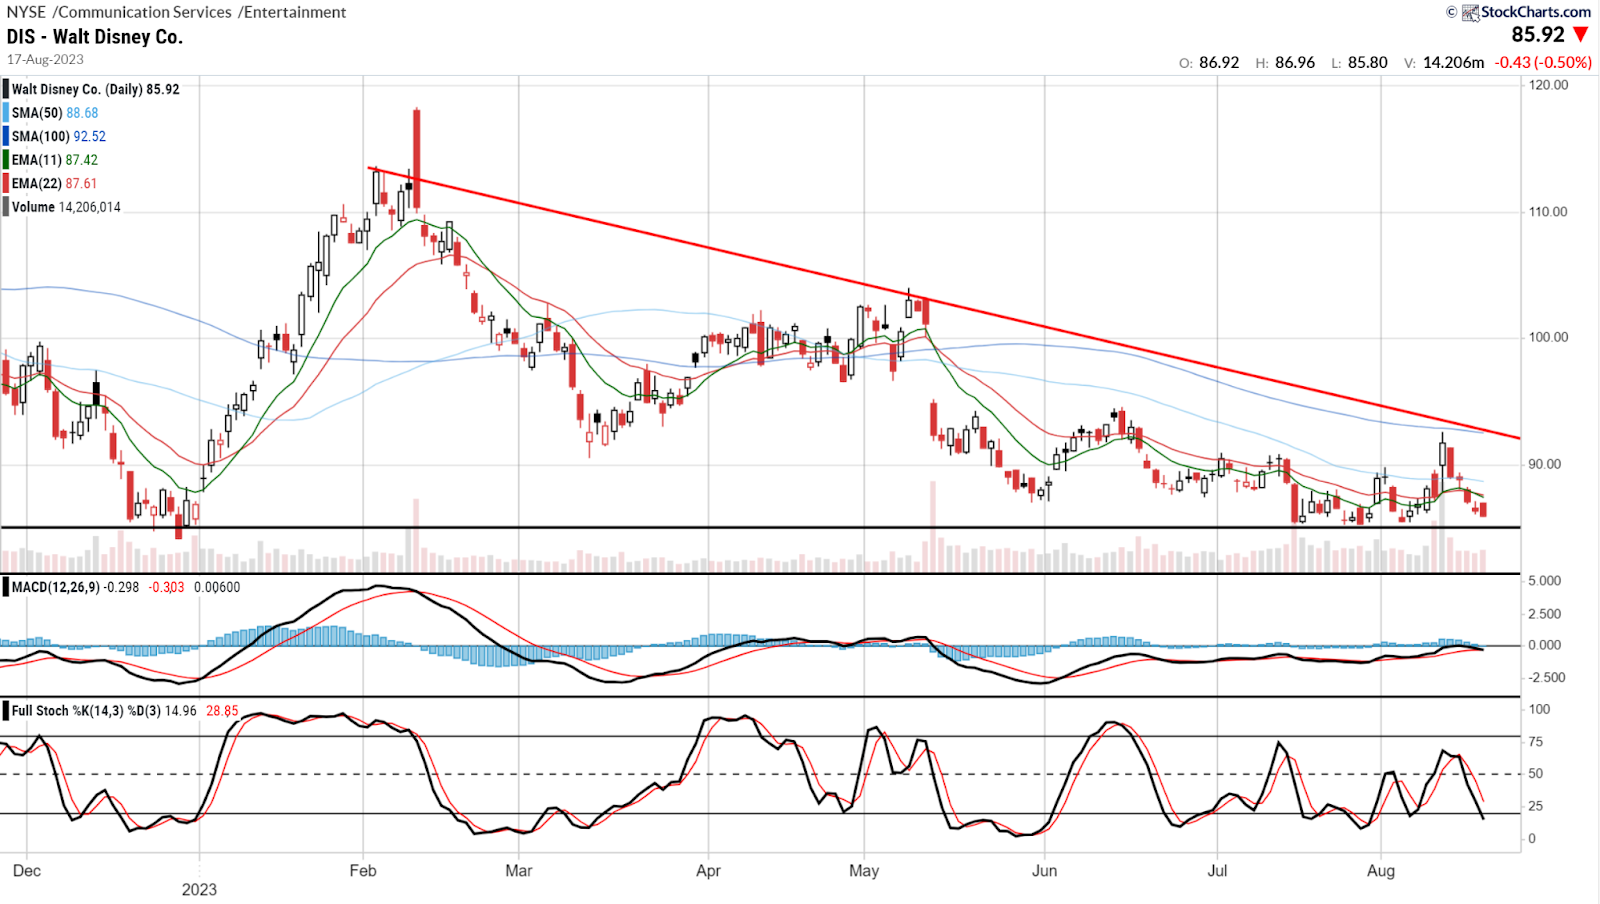Click the open value 86.92

(x=1219, y=62)
